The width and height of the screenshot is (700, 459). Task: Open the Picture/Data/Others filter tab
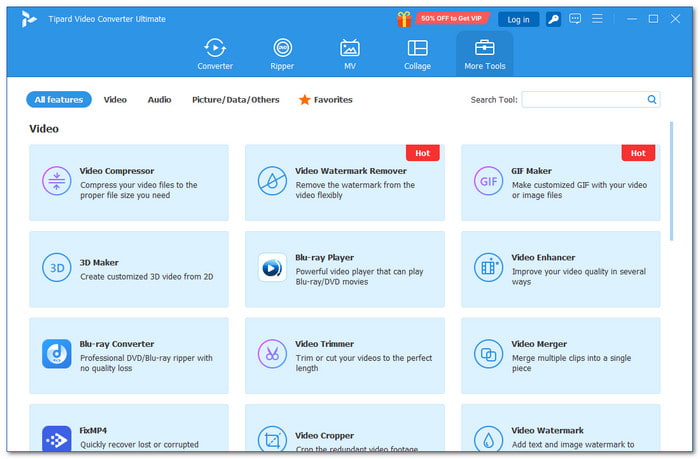[236, 100]
